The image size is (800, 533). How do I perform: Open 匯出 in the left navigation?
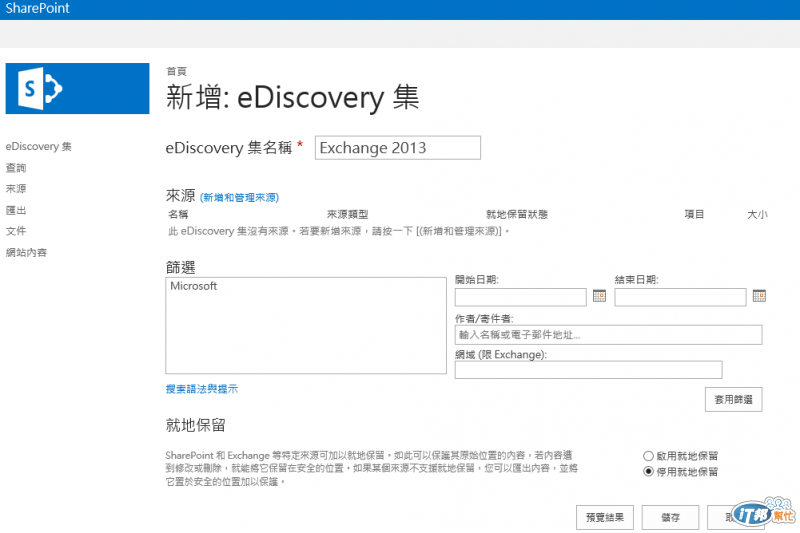pos(16,210)
